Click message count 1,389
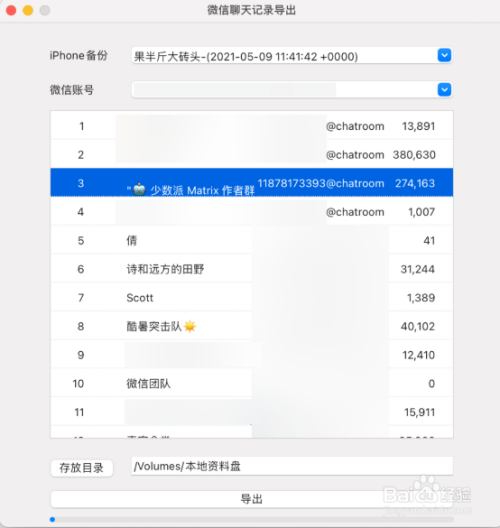This screenshot has height=528, width=500. (421, 298)
